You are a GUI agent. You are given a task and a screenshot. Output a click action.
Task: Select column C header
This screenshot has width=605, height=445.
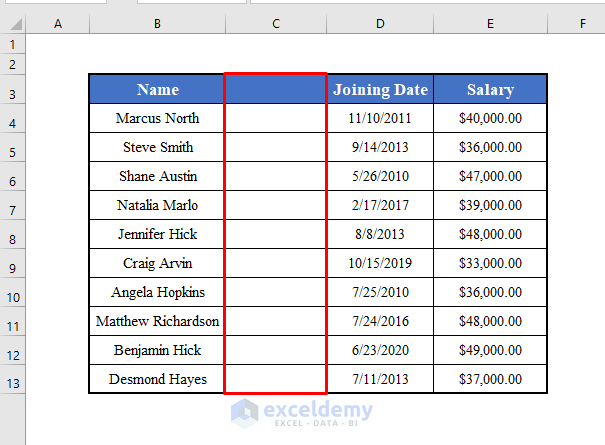pos(276,23)
